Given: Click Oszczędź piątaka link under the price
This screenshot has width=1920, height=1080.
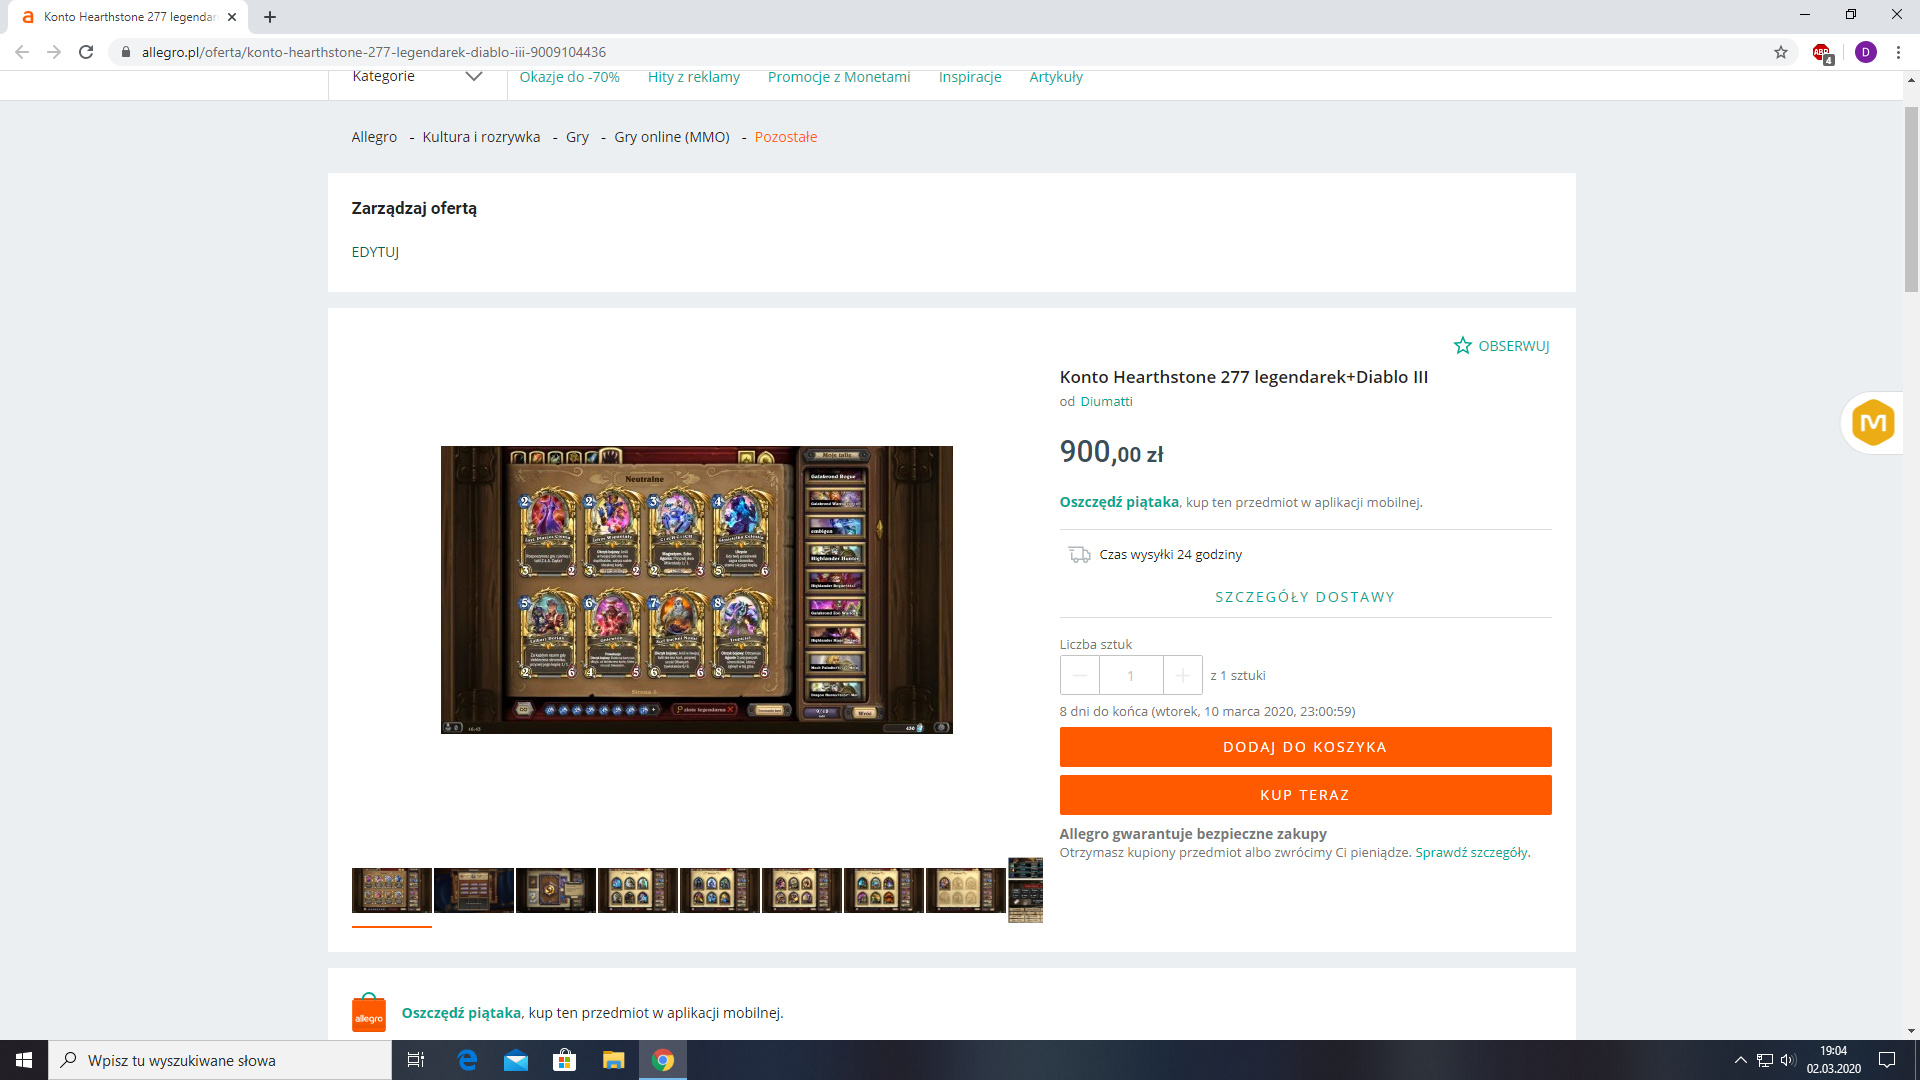Looking at the screenshot, I should [x=1119, y=502].
